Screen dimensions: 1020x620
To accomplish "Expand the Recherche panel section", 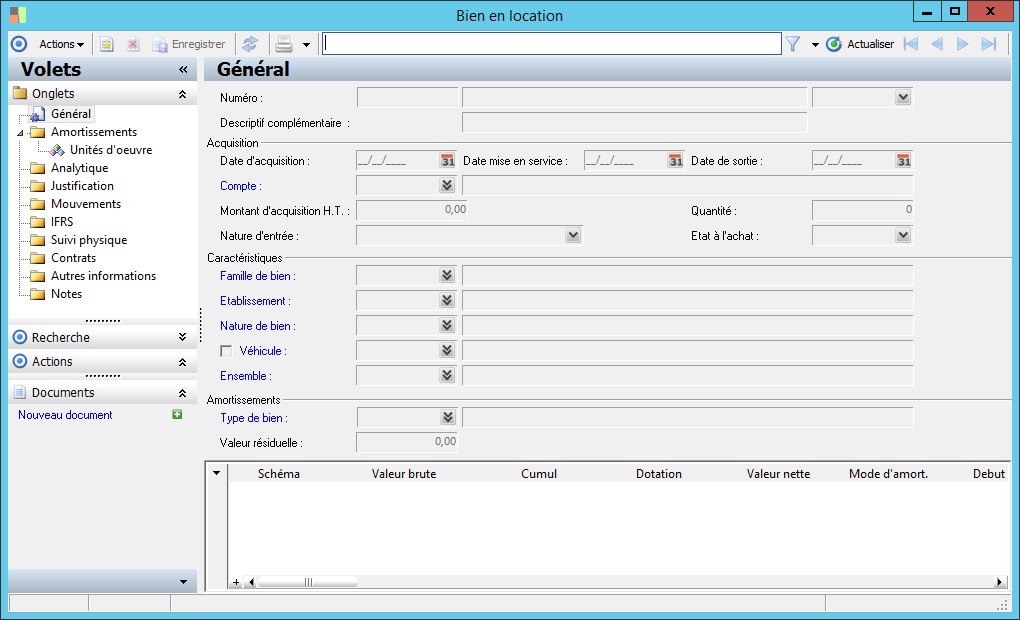I will coord(182,338).
